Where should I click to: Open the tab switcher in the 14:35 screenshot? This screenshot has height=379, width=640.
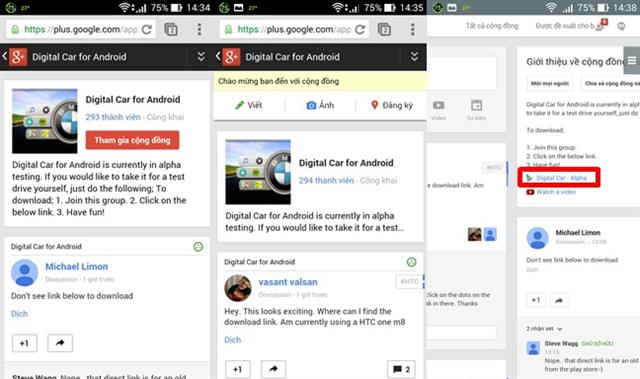(384, 29)
